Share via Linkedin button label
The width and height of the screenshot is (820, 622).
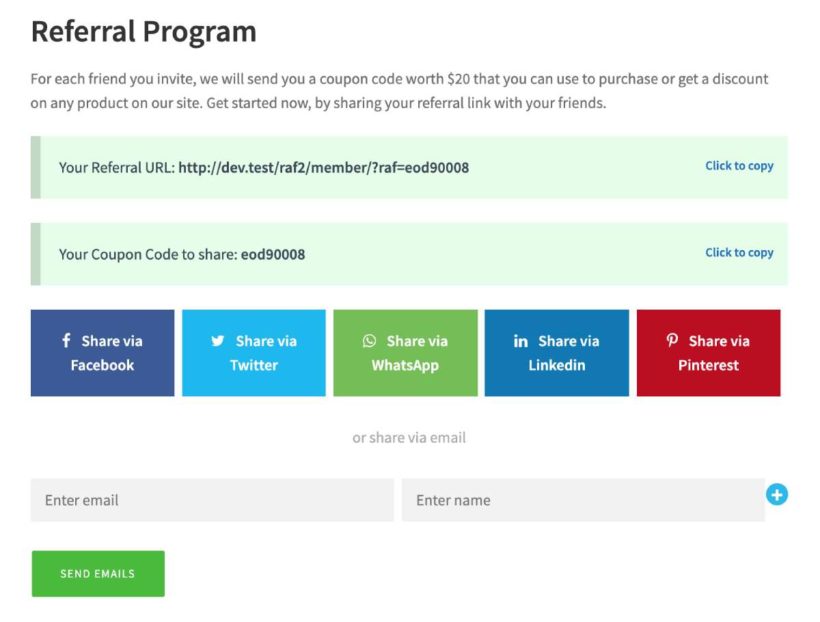click(x=557, y=353)
